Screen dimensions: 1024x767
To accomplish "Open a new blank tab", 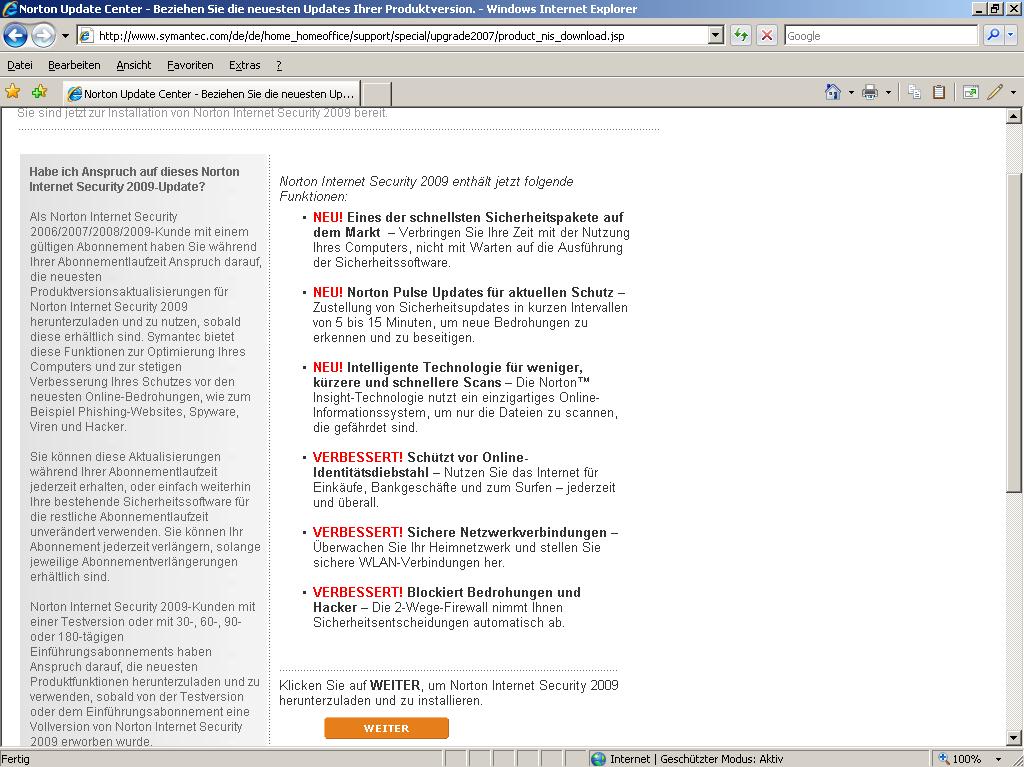I will (377, 94).
